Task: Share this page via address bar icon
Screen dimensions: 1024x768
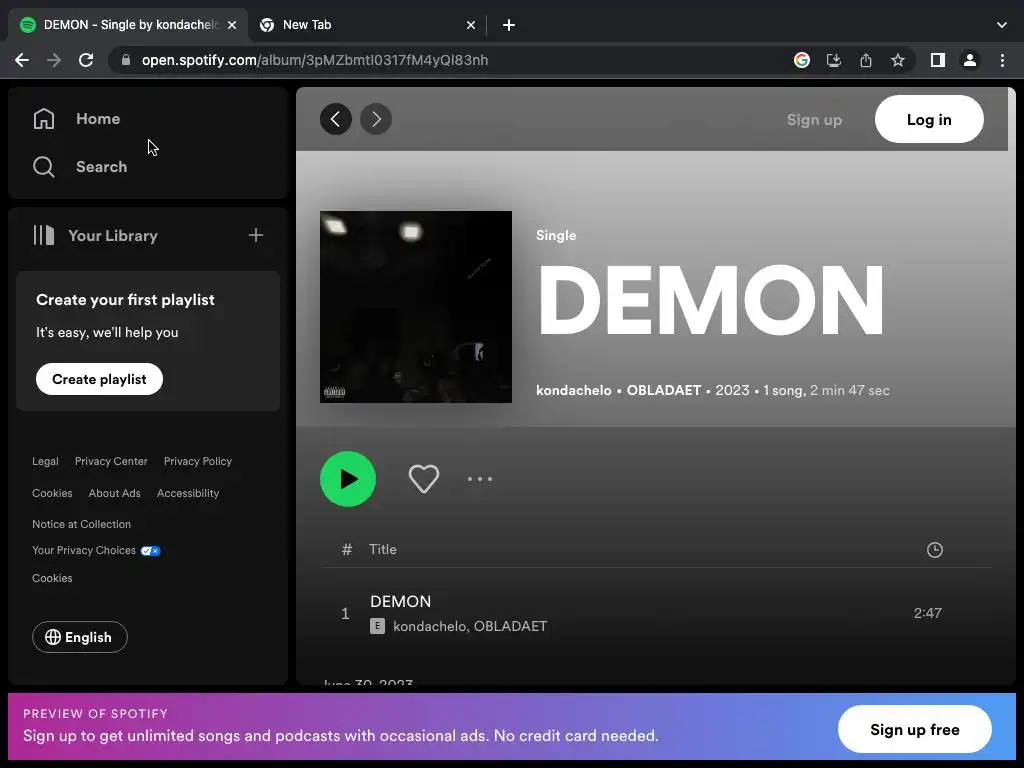Action: 866,60
